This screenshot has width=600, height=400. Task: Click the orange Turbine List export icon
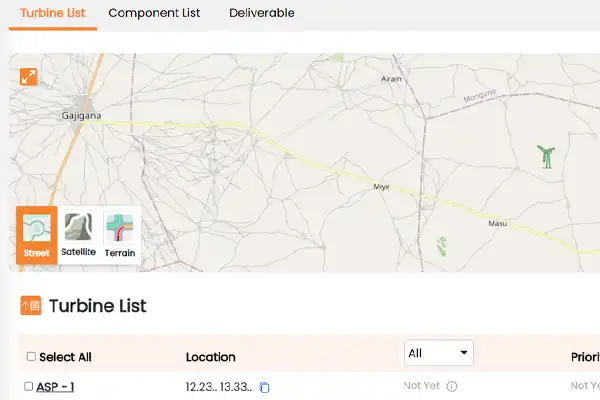(31, 305)
